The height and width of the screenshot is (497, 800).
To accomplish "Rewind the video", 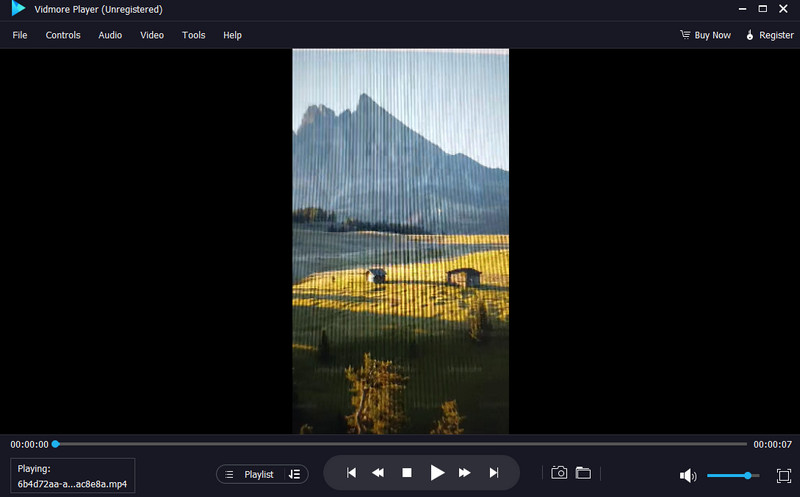I will 379,473.
